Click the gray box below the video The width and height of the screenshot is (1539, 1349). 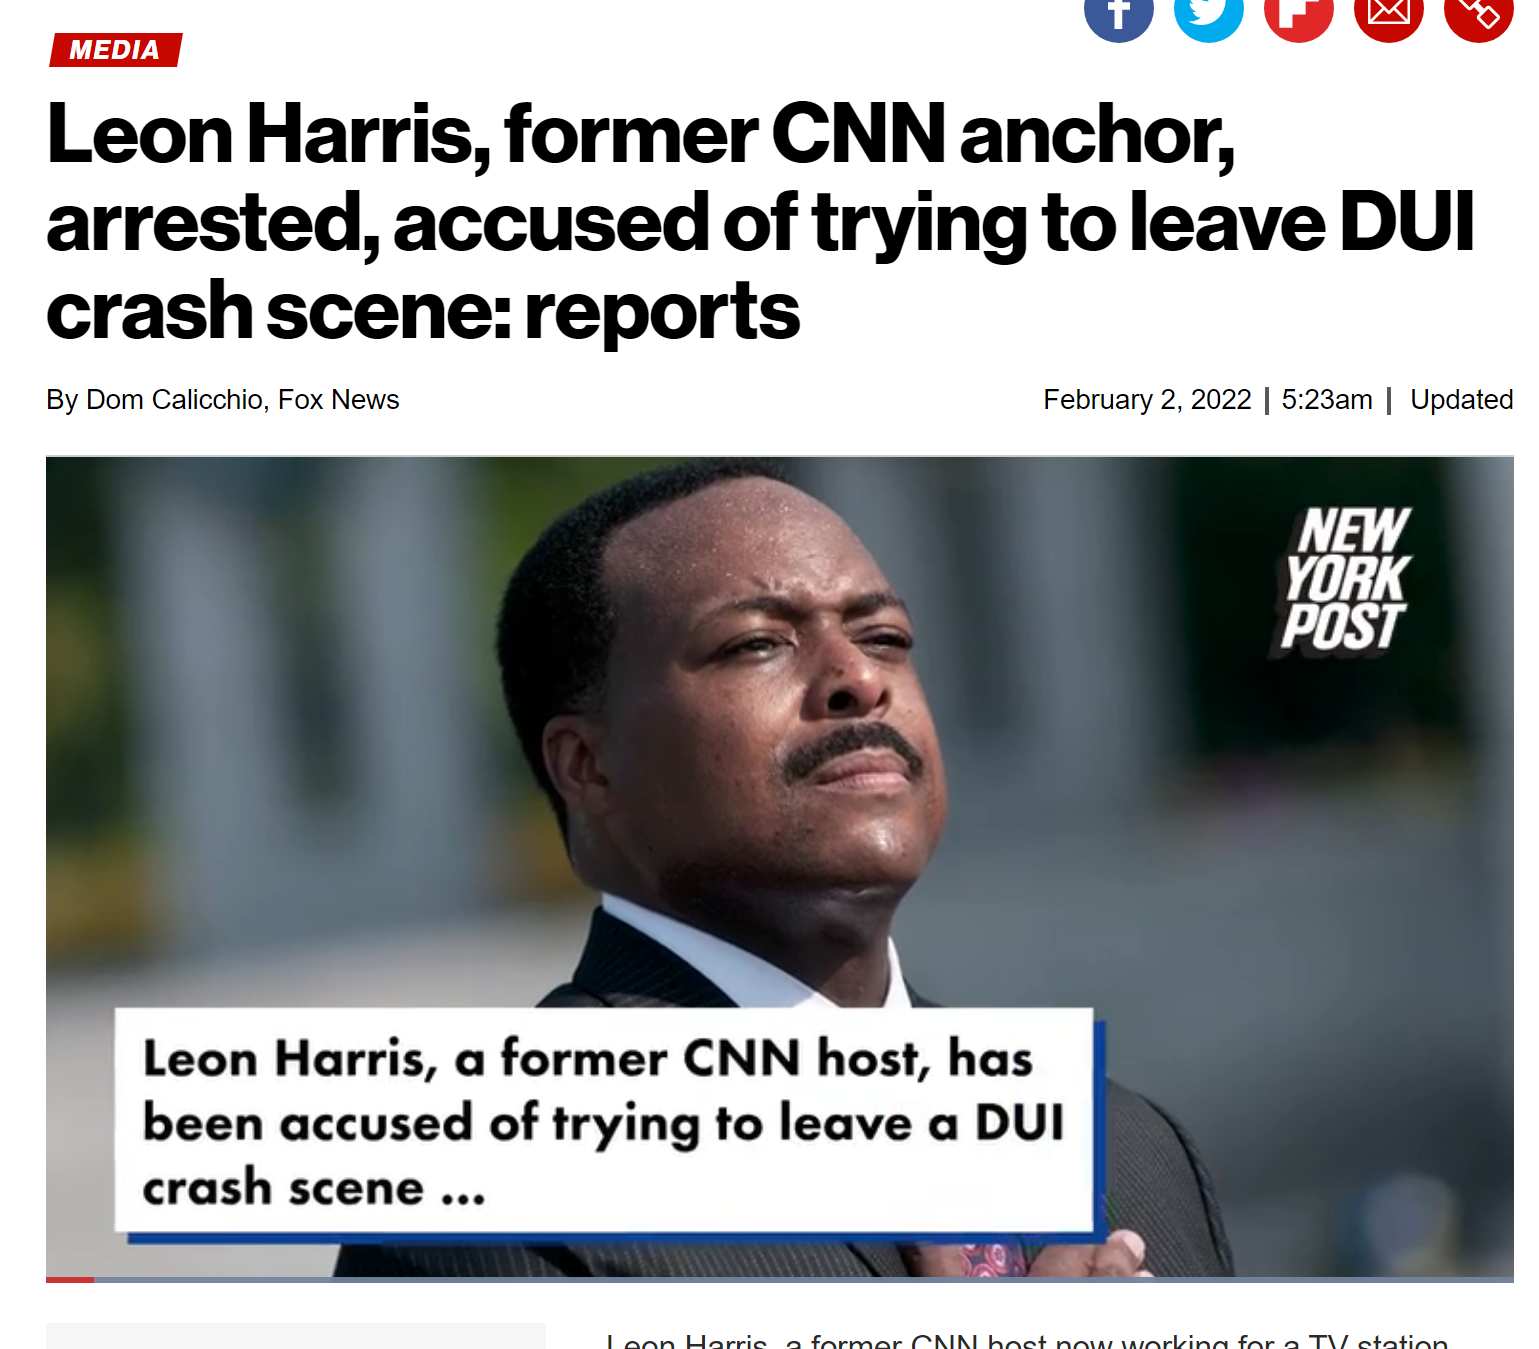[x=296, y=1336]
